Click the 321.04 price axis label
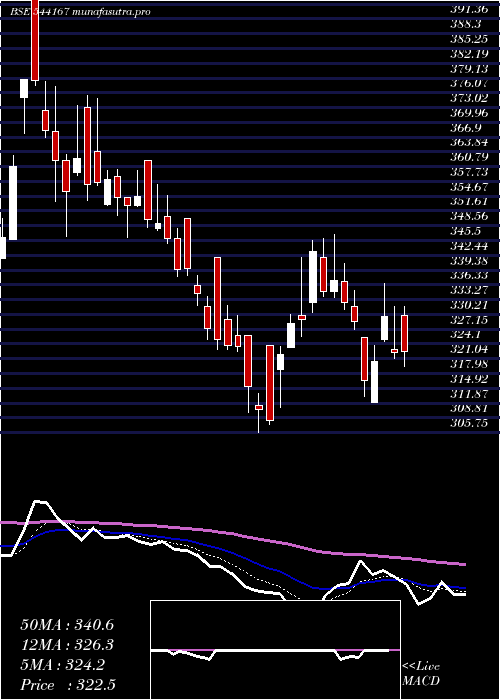 tap(469, 349)
